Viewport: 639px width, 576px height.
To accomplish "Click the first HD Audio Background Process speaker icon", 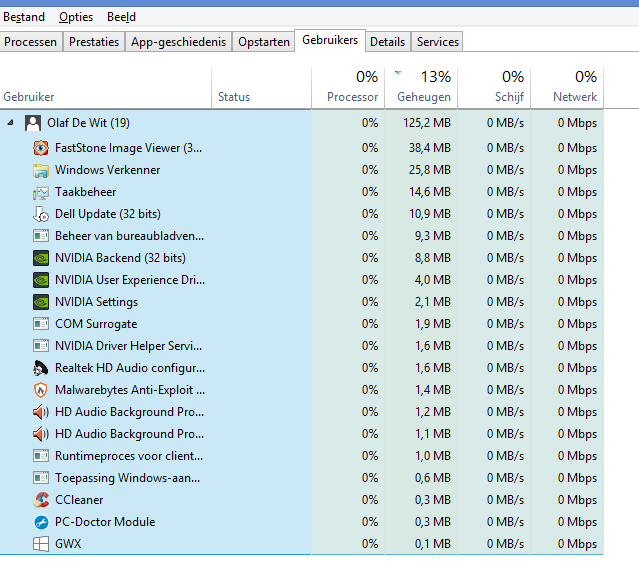I will [41, 412].
